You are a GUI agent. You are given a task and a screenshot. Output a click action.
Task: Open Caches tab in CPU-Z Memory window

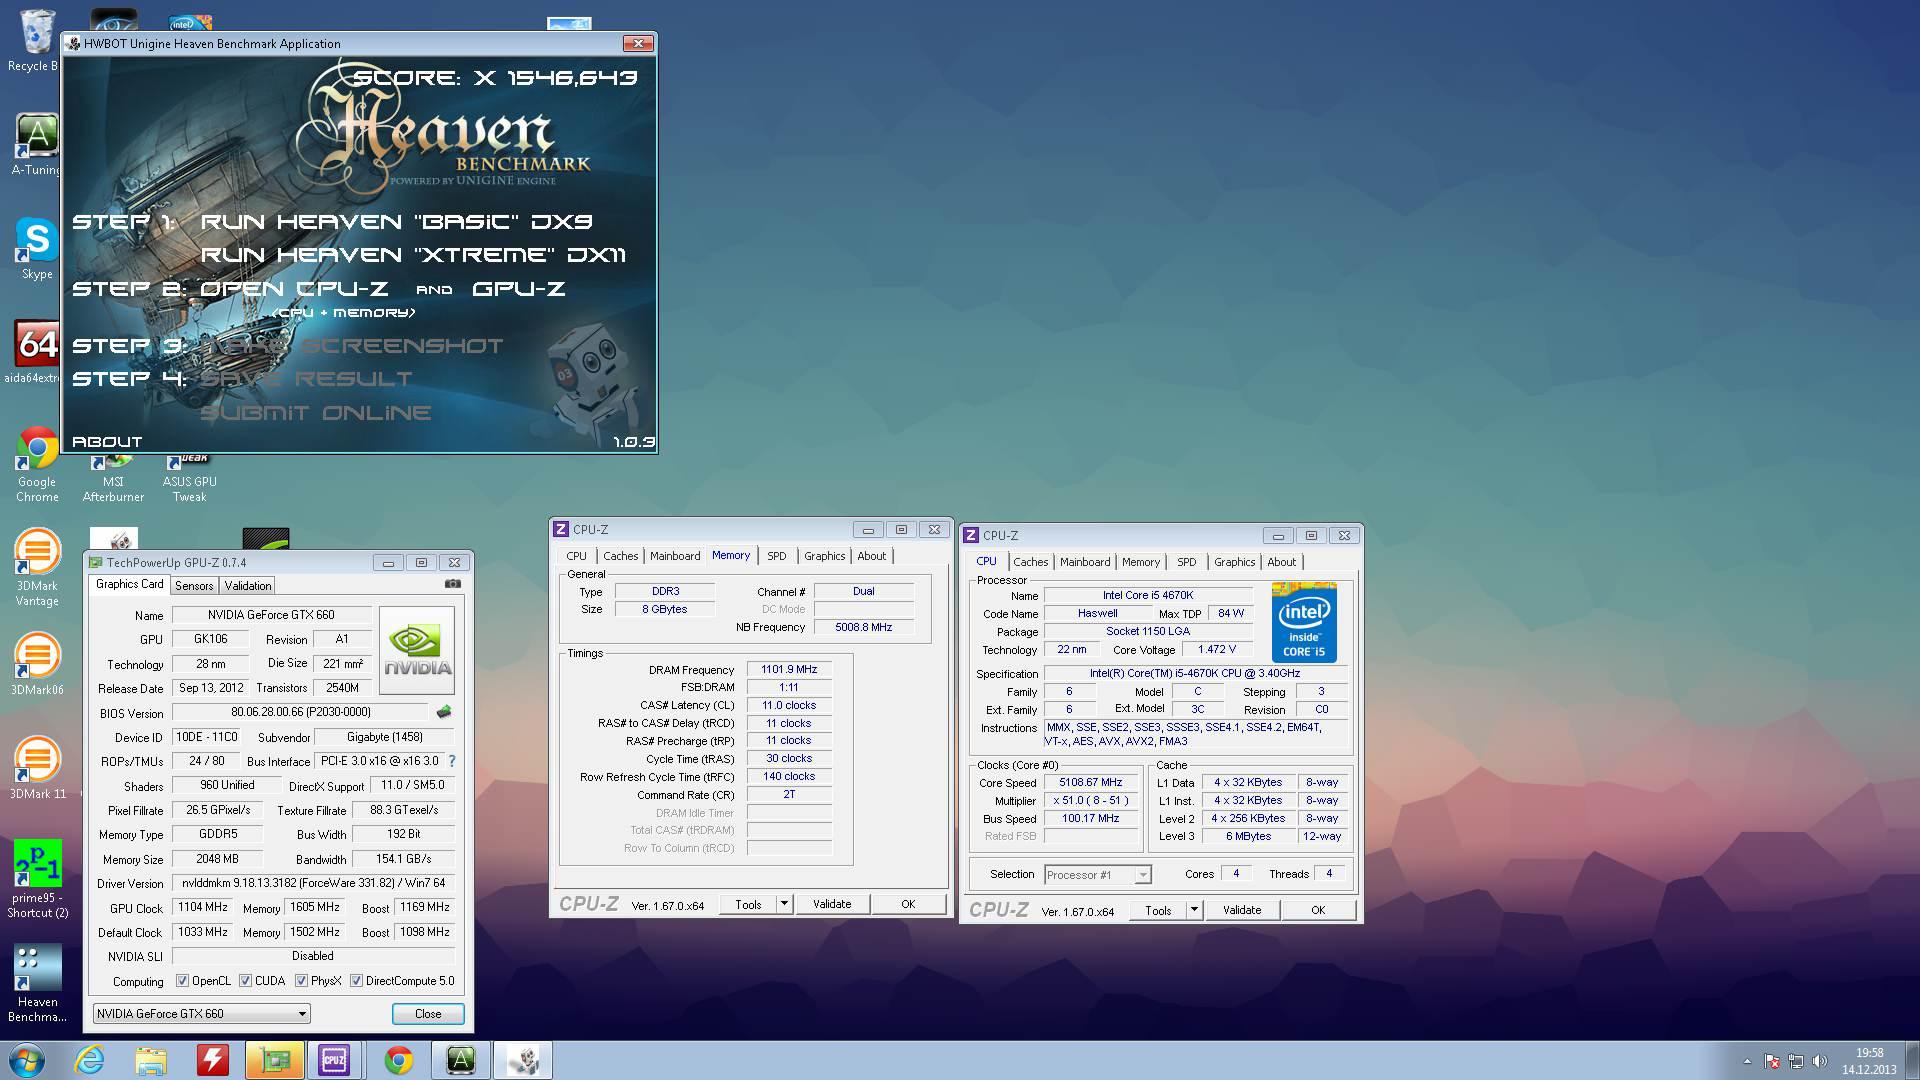click(x=620, y=556)
